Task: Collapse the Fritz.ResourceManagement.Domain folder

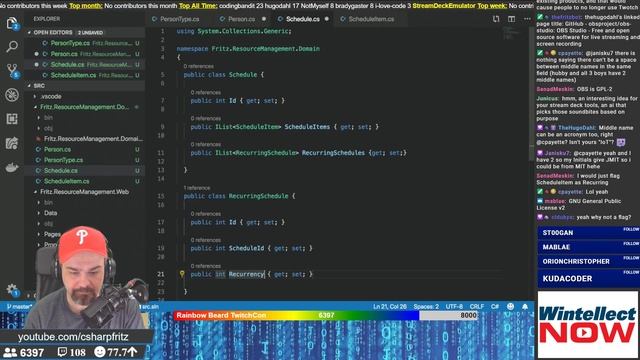Action: click(84, 107)
